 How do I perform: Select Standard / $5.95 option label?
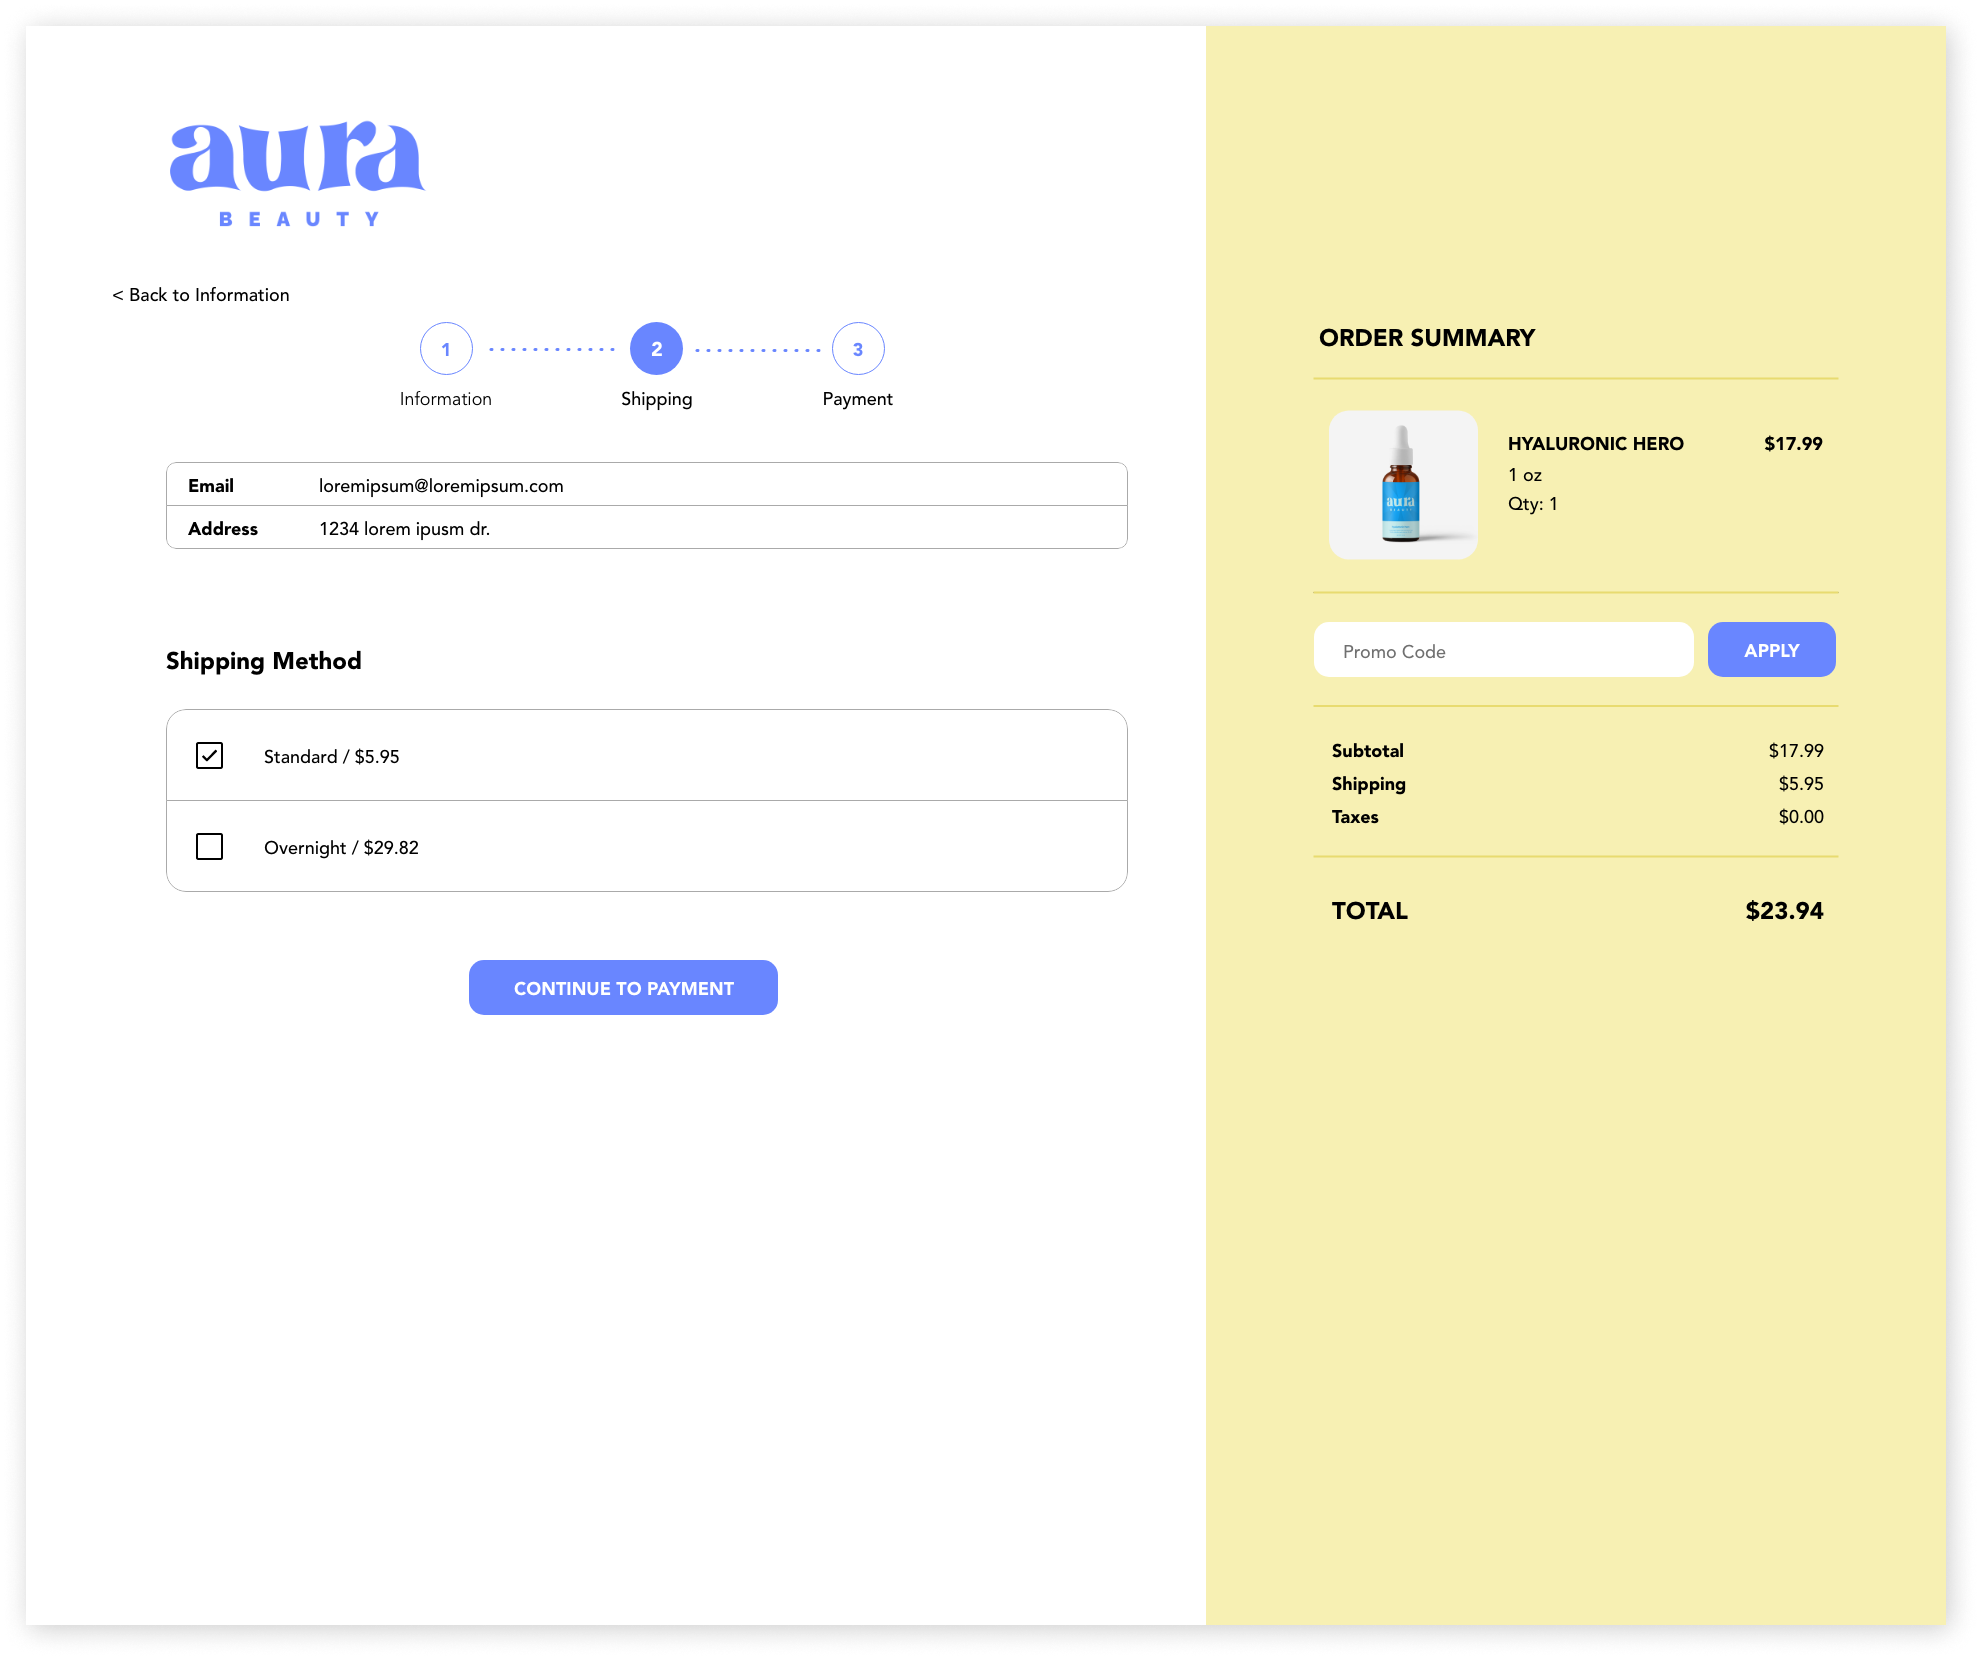[x=331, y=757]
